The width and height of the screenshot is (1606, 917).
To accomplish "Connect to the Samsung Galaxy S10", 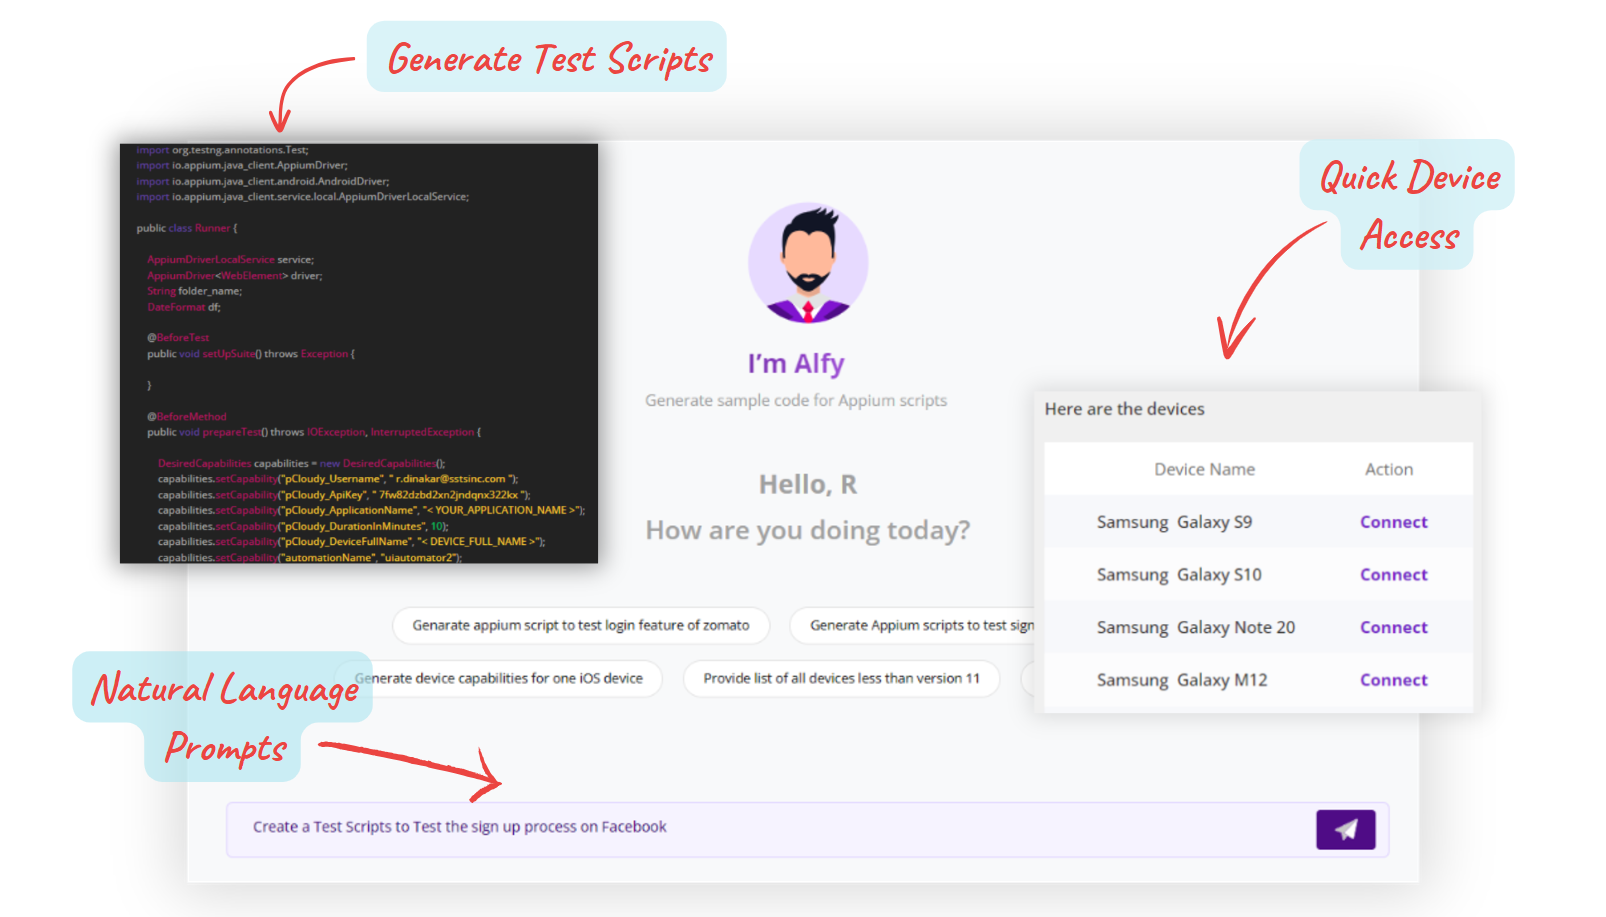I will pos(1393,575).
